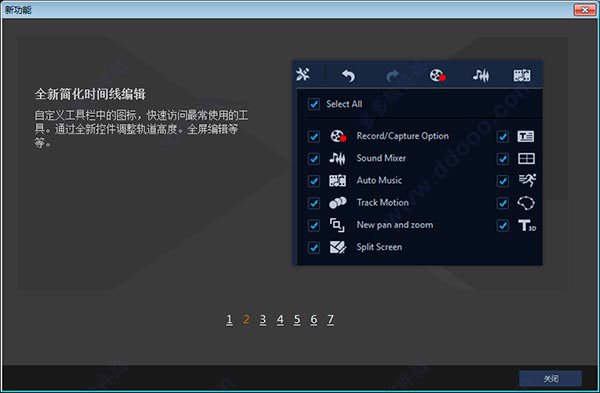Toggle checkbox beside the multi-camera grid icon
This screenshot has height=393, width=600.
pos(503,158)
